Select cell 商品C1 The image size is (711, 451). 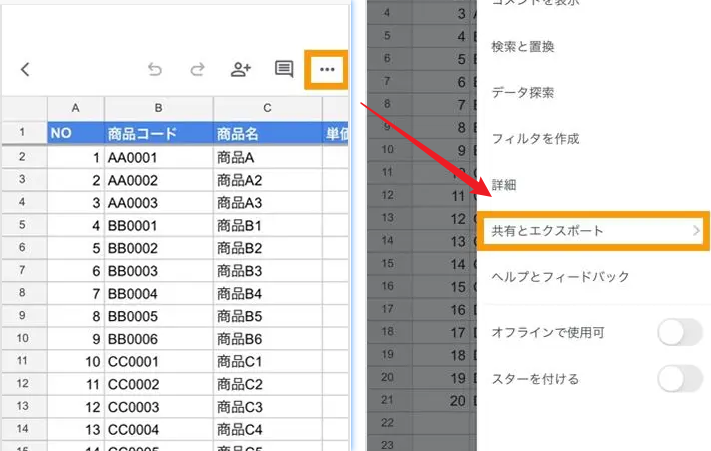pyautogui.click(x=268, y=361)
